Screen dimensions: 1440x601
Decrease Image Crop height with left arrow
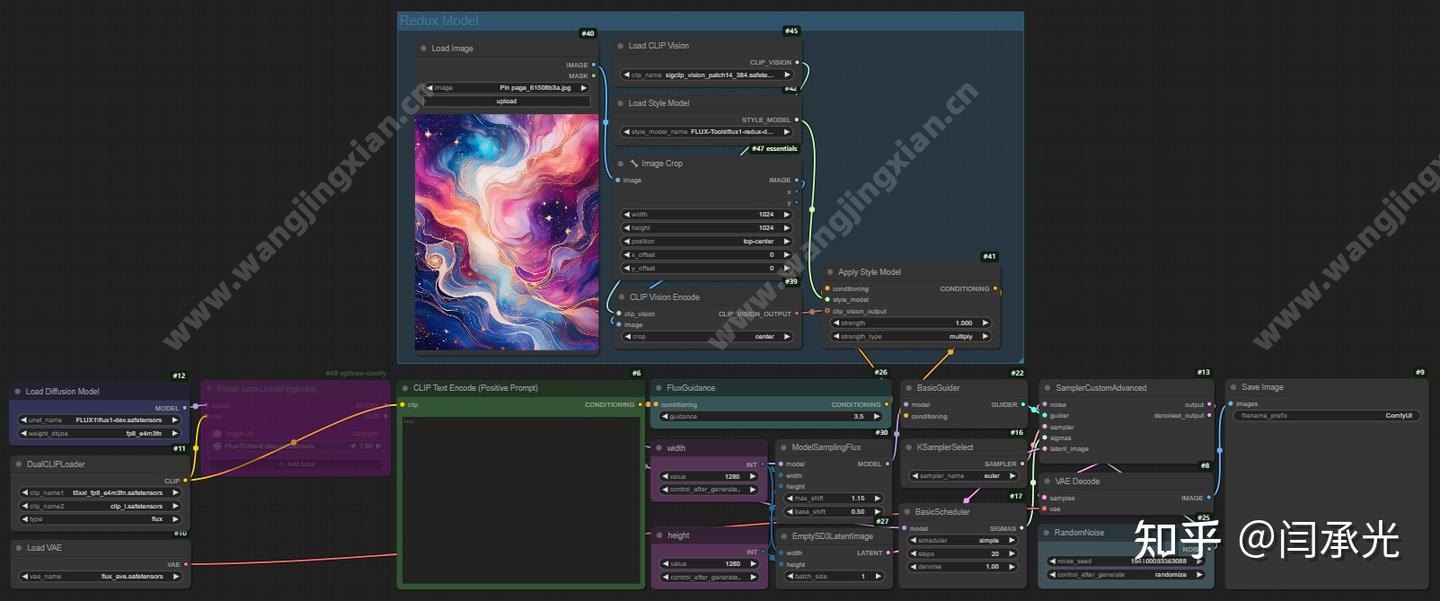coord(628,228)
